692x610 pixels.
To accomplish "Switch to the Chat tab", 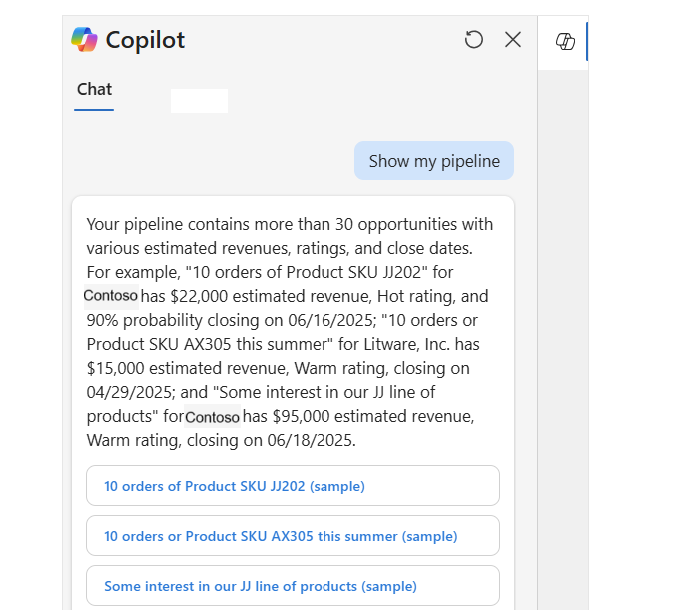I will 94,90.
